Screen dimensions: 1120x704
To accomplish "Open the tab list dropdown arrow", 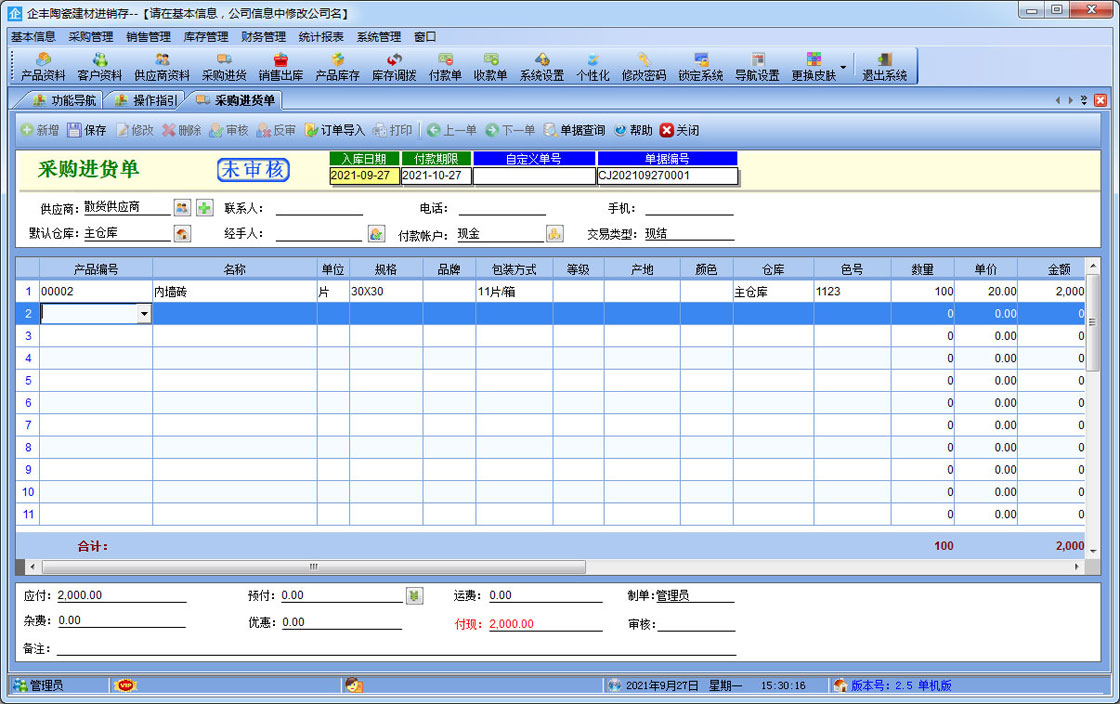I will 1084,100.
